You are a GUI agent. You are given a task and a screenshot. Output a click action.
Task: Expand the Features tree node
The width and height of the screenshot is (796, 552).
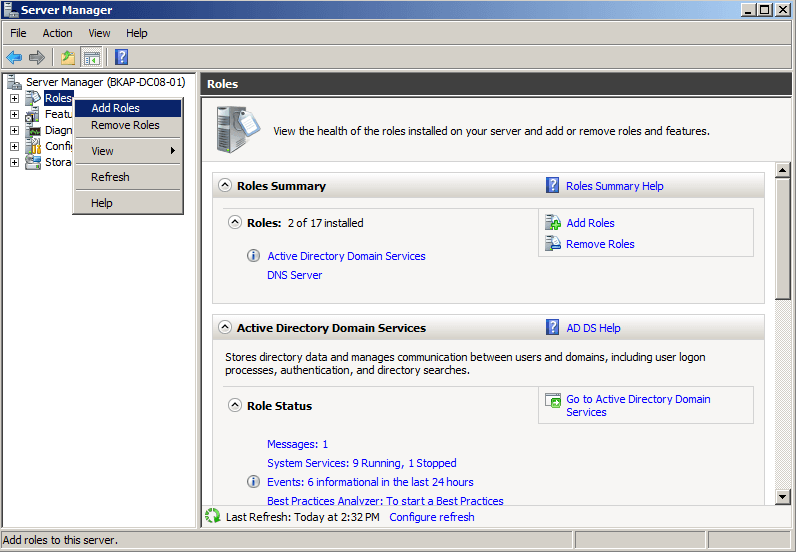click(x=14, y=114)
